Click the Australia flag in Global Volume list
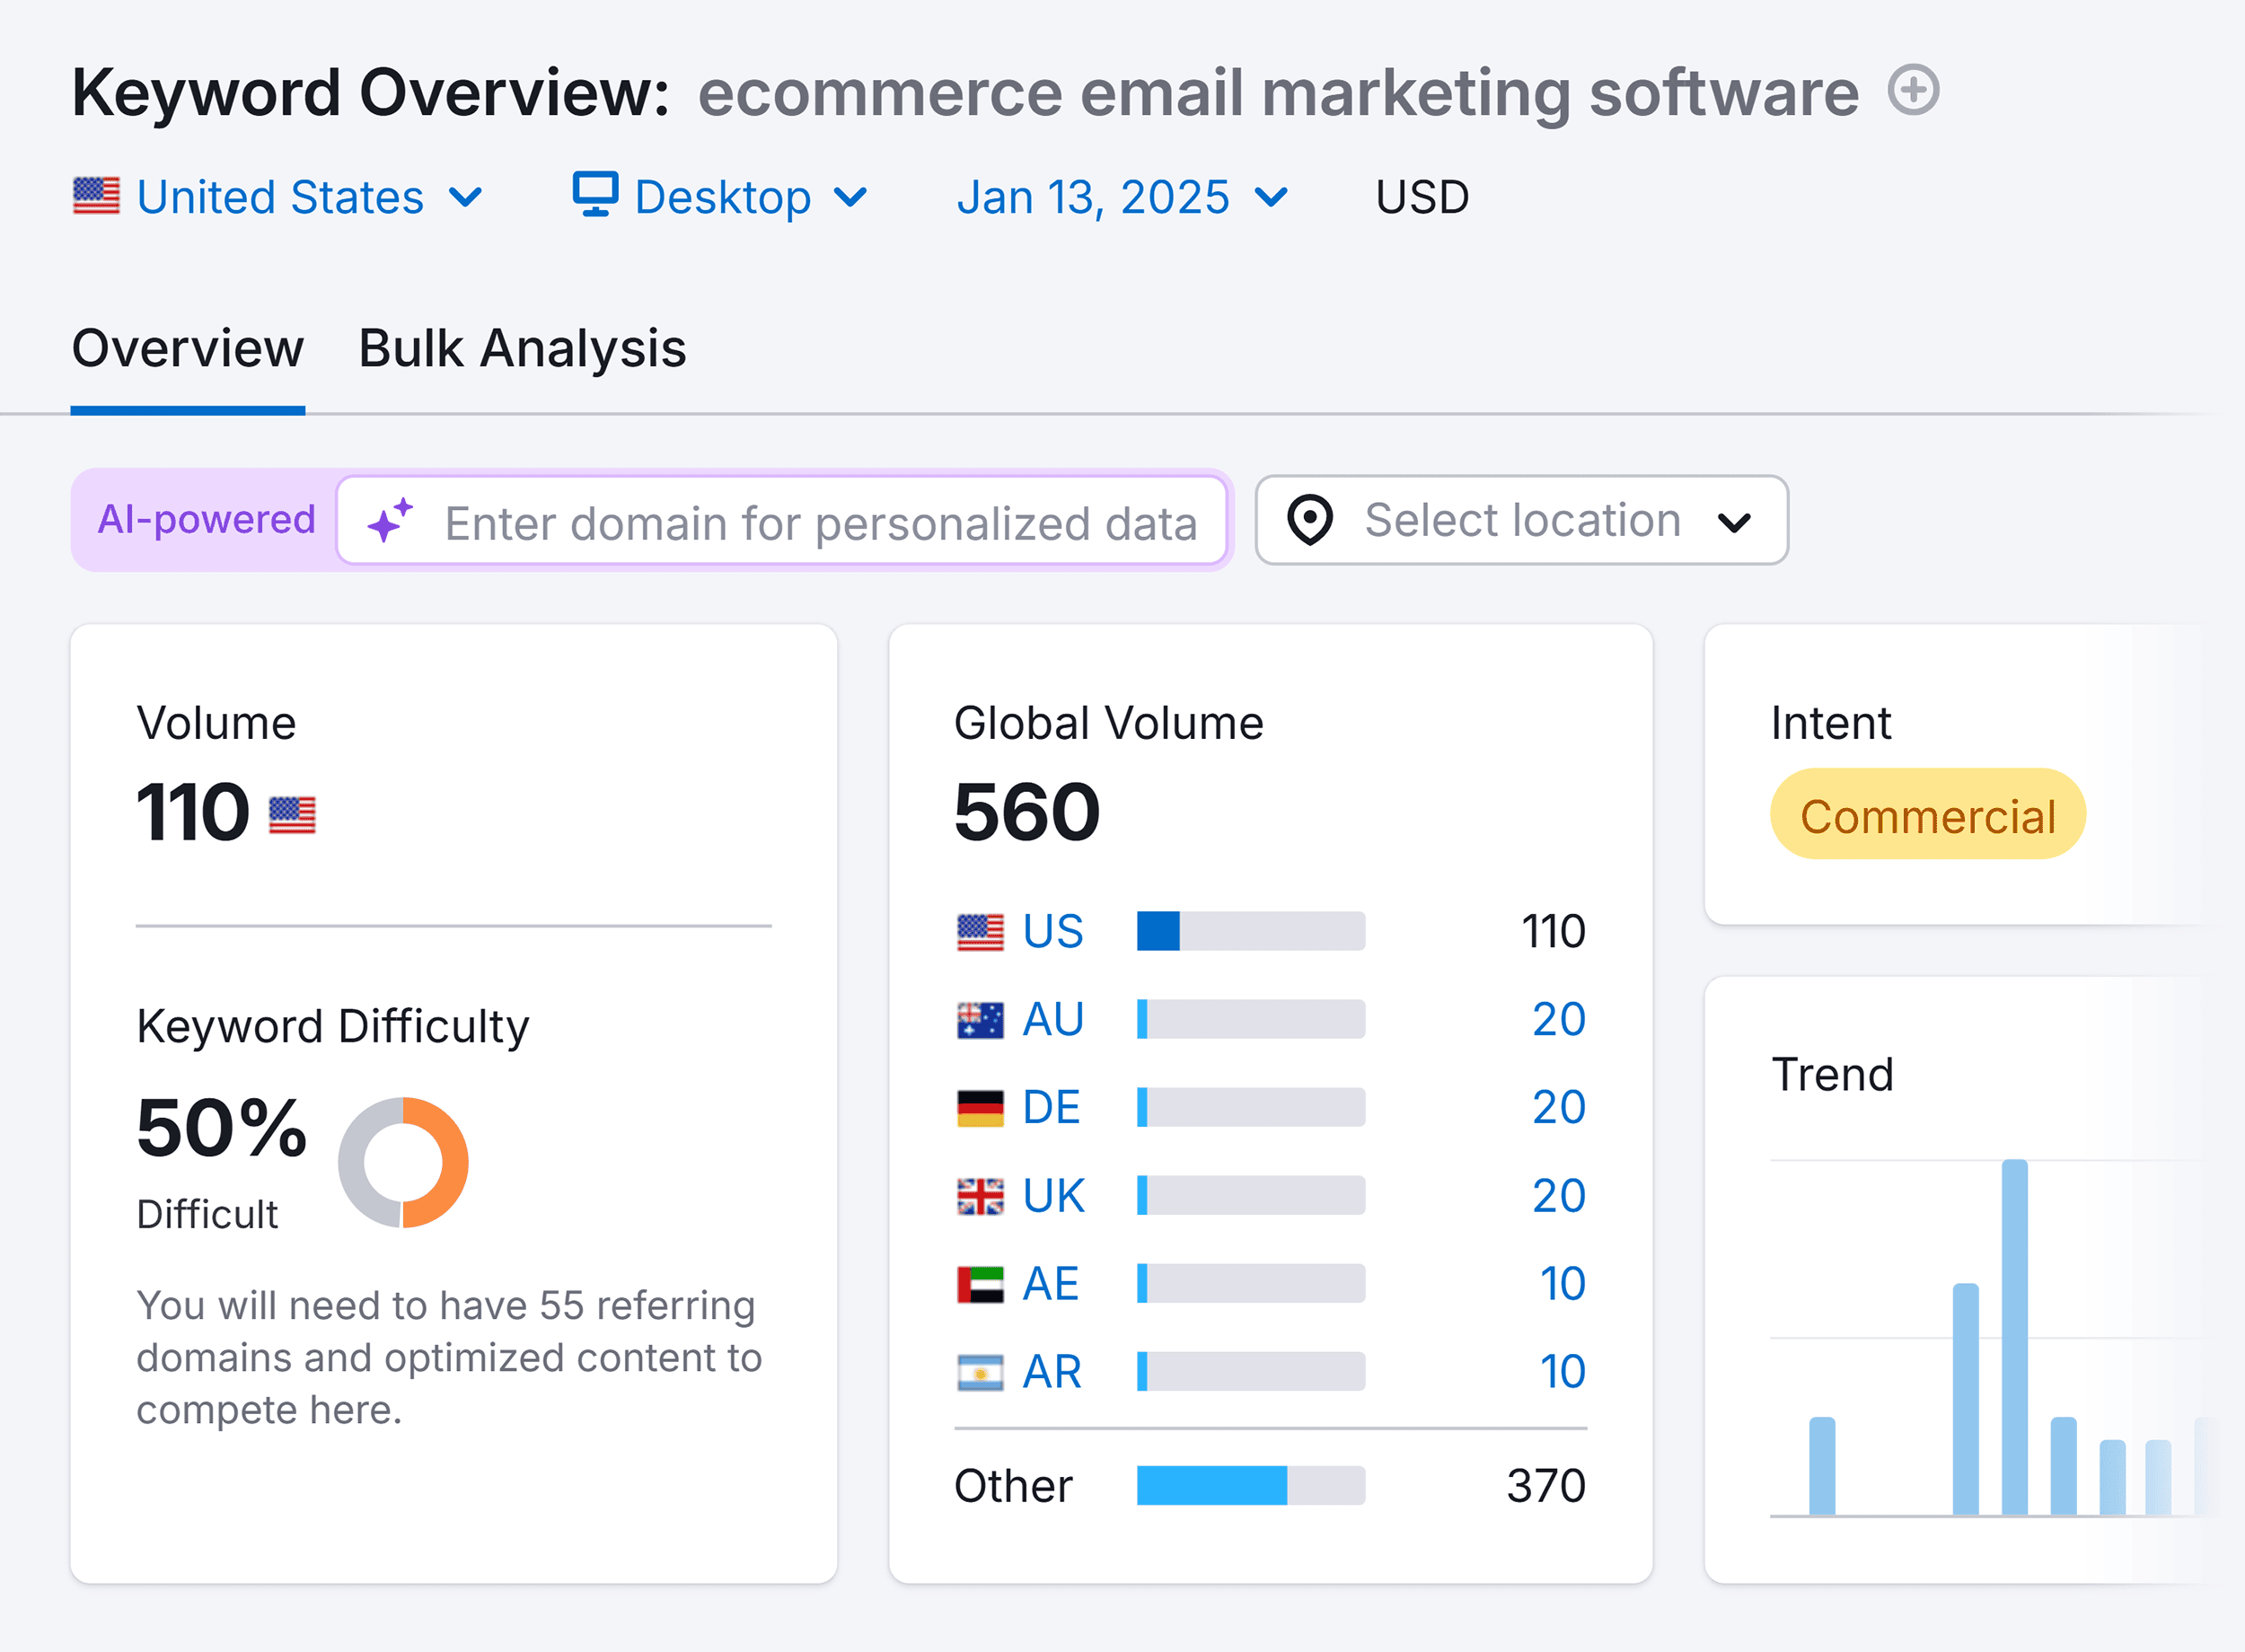The height and width of the screenshot is (1652, 2245). tap(981, 1019)
